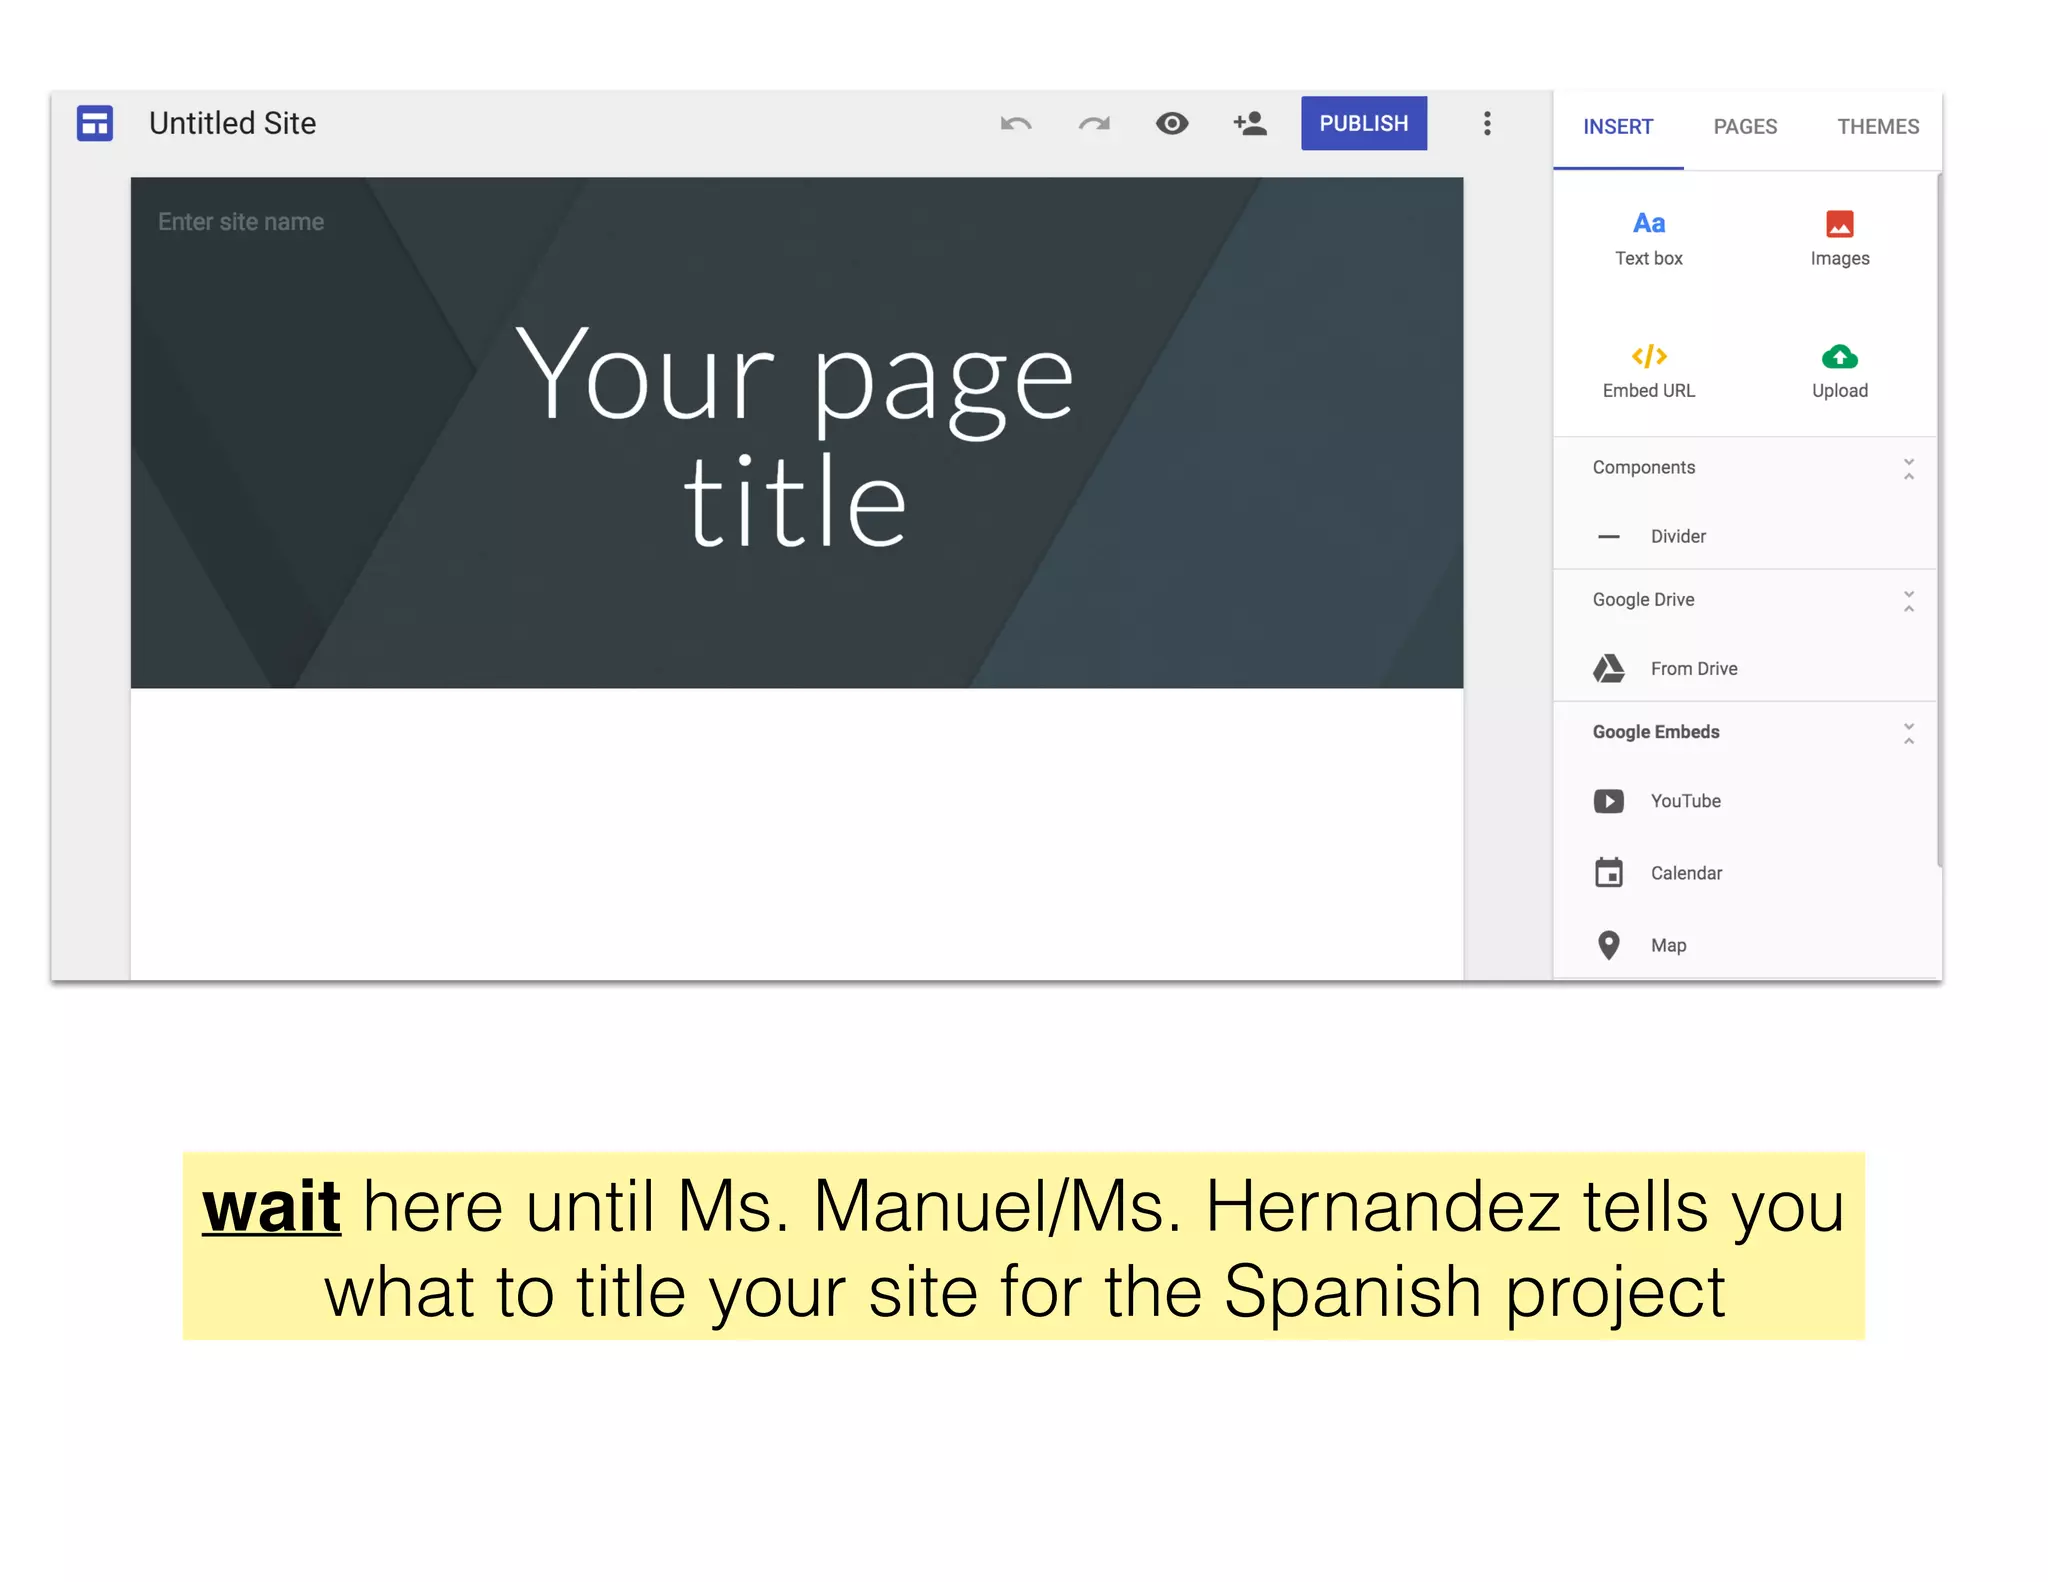The height and width of the screenshot is (1582, 2048).
Task: Click the Enter site name placeholder
Action: pos(240,222)
